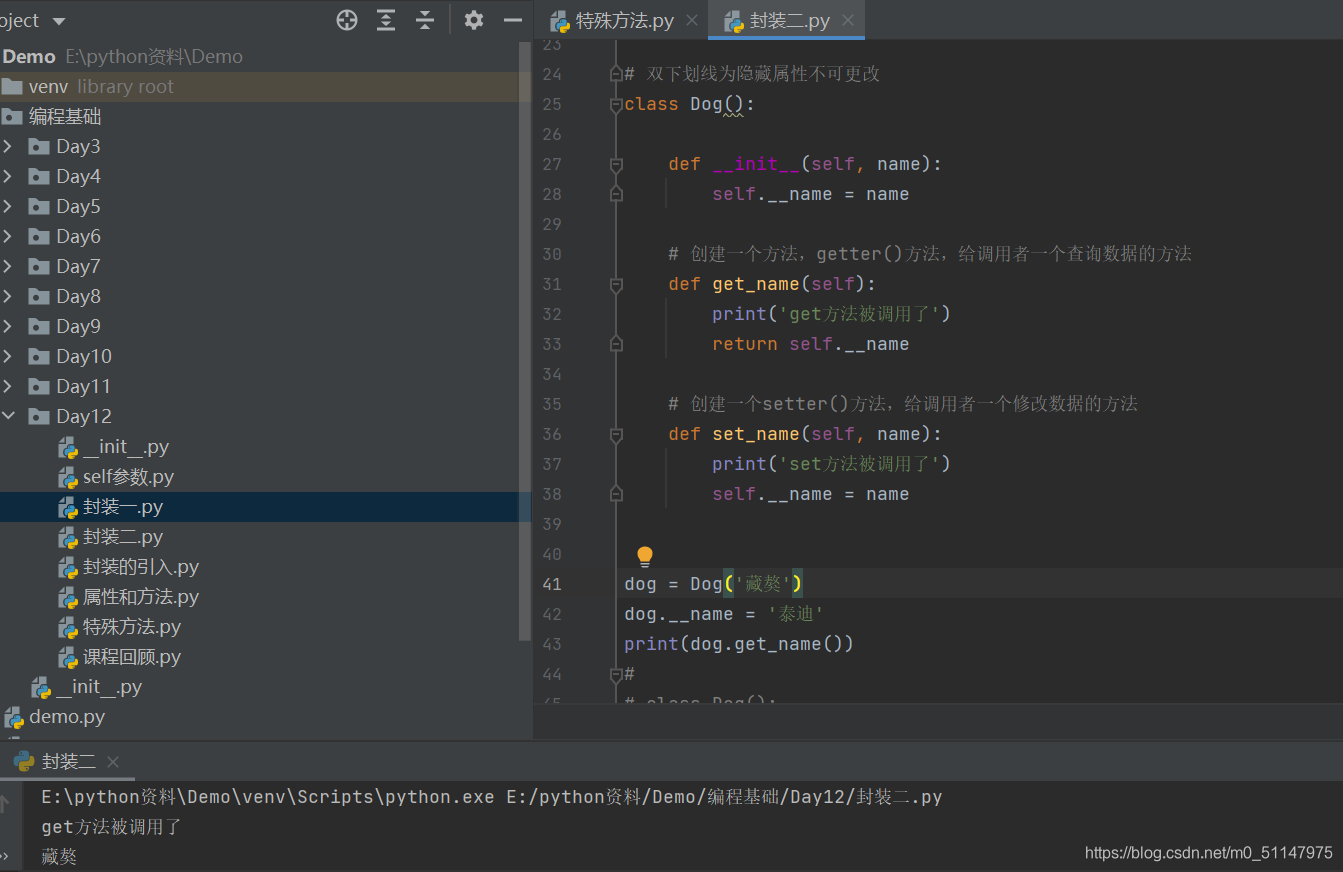This screenshot has width=1343, height=872.
Task: Click the locate current file target icon
Action: pyautogui.click(x=347, y=20)
